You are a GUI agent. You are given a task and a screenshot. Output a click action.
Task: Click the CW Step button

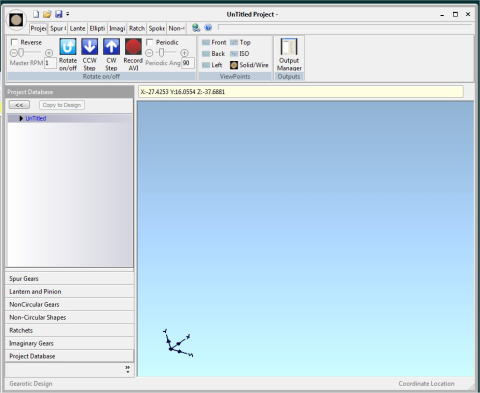point(111,54)
